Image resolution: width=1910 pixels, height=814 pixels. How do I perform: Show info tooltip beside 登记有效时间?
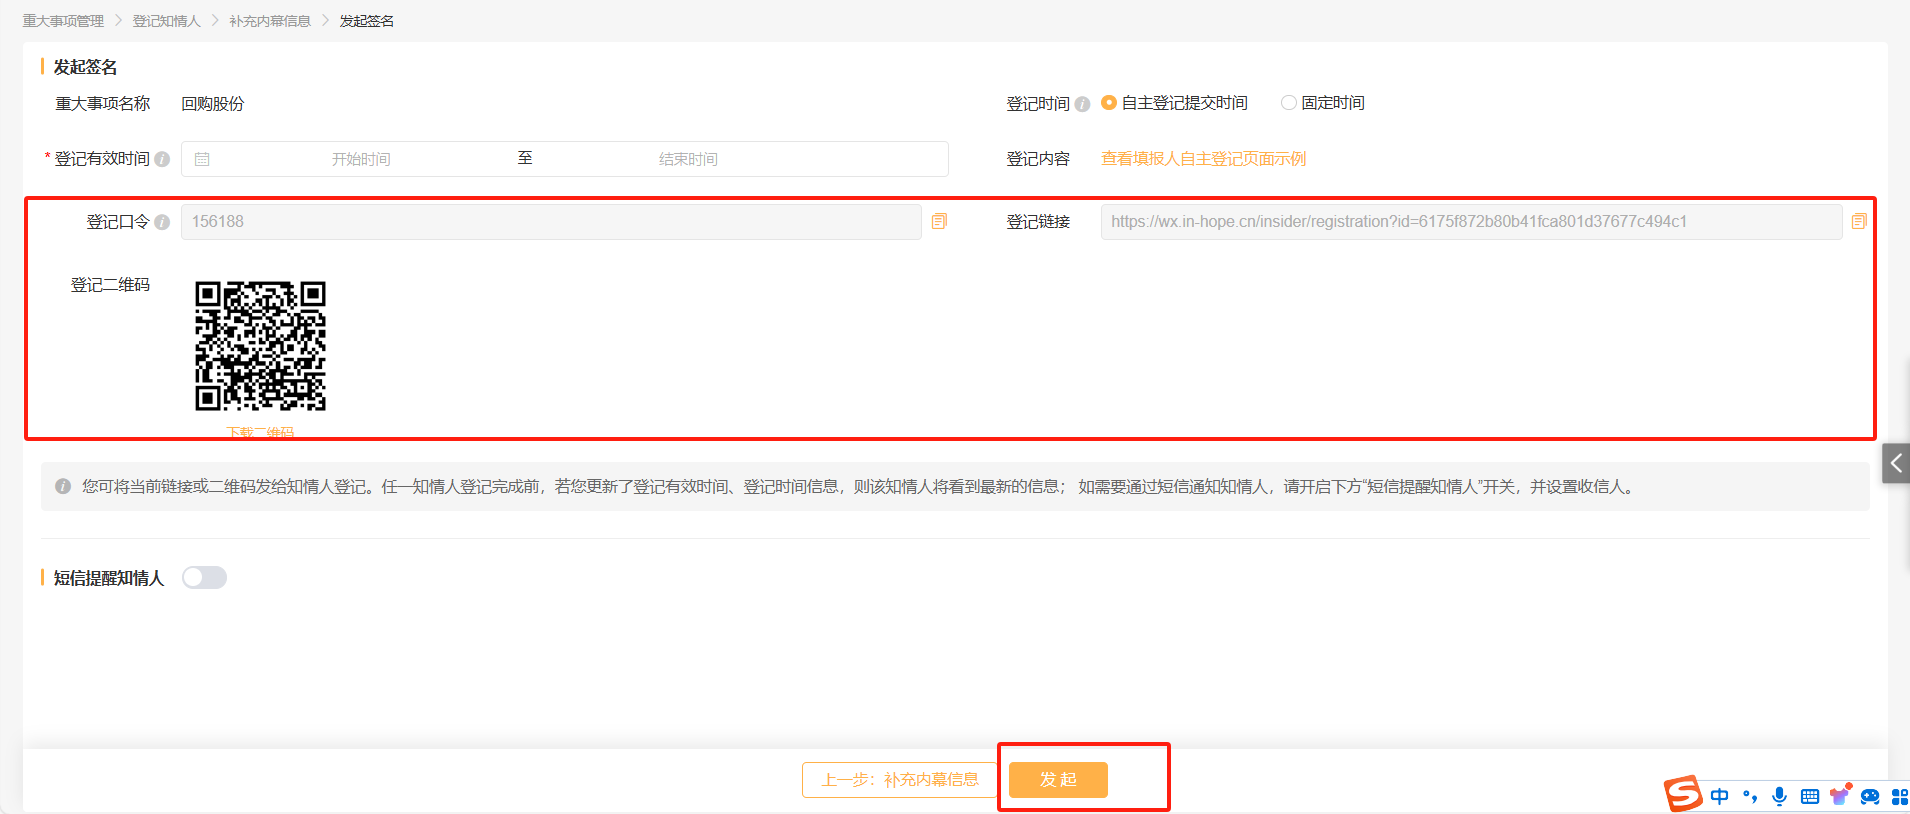[162, 159]
